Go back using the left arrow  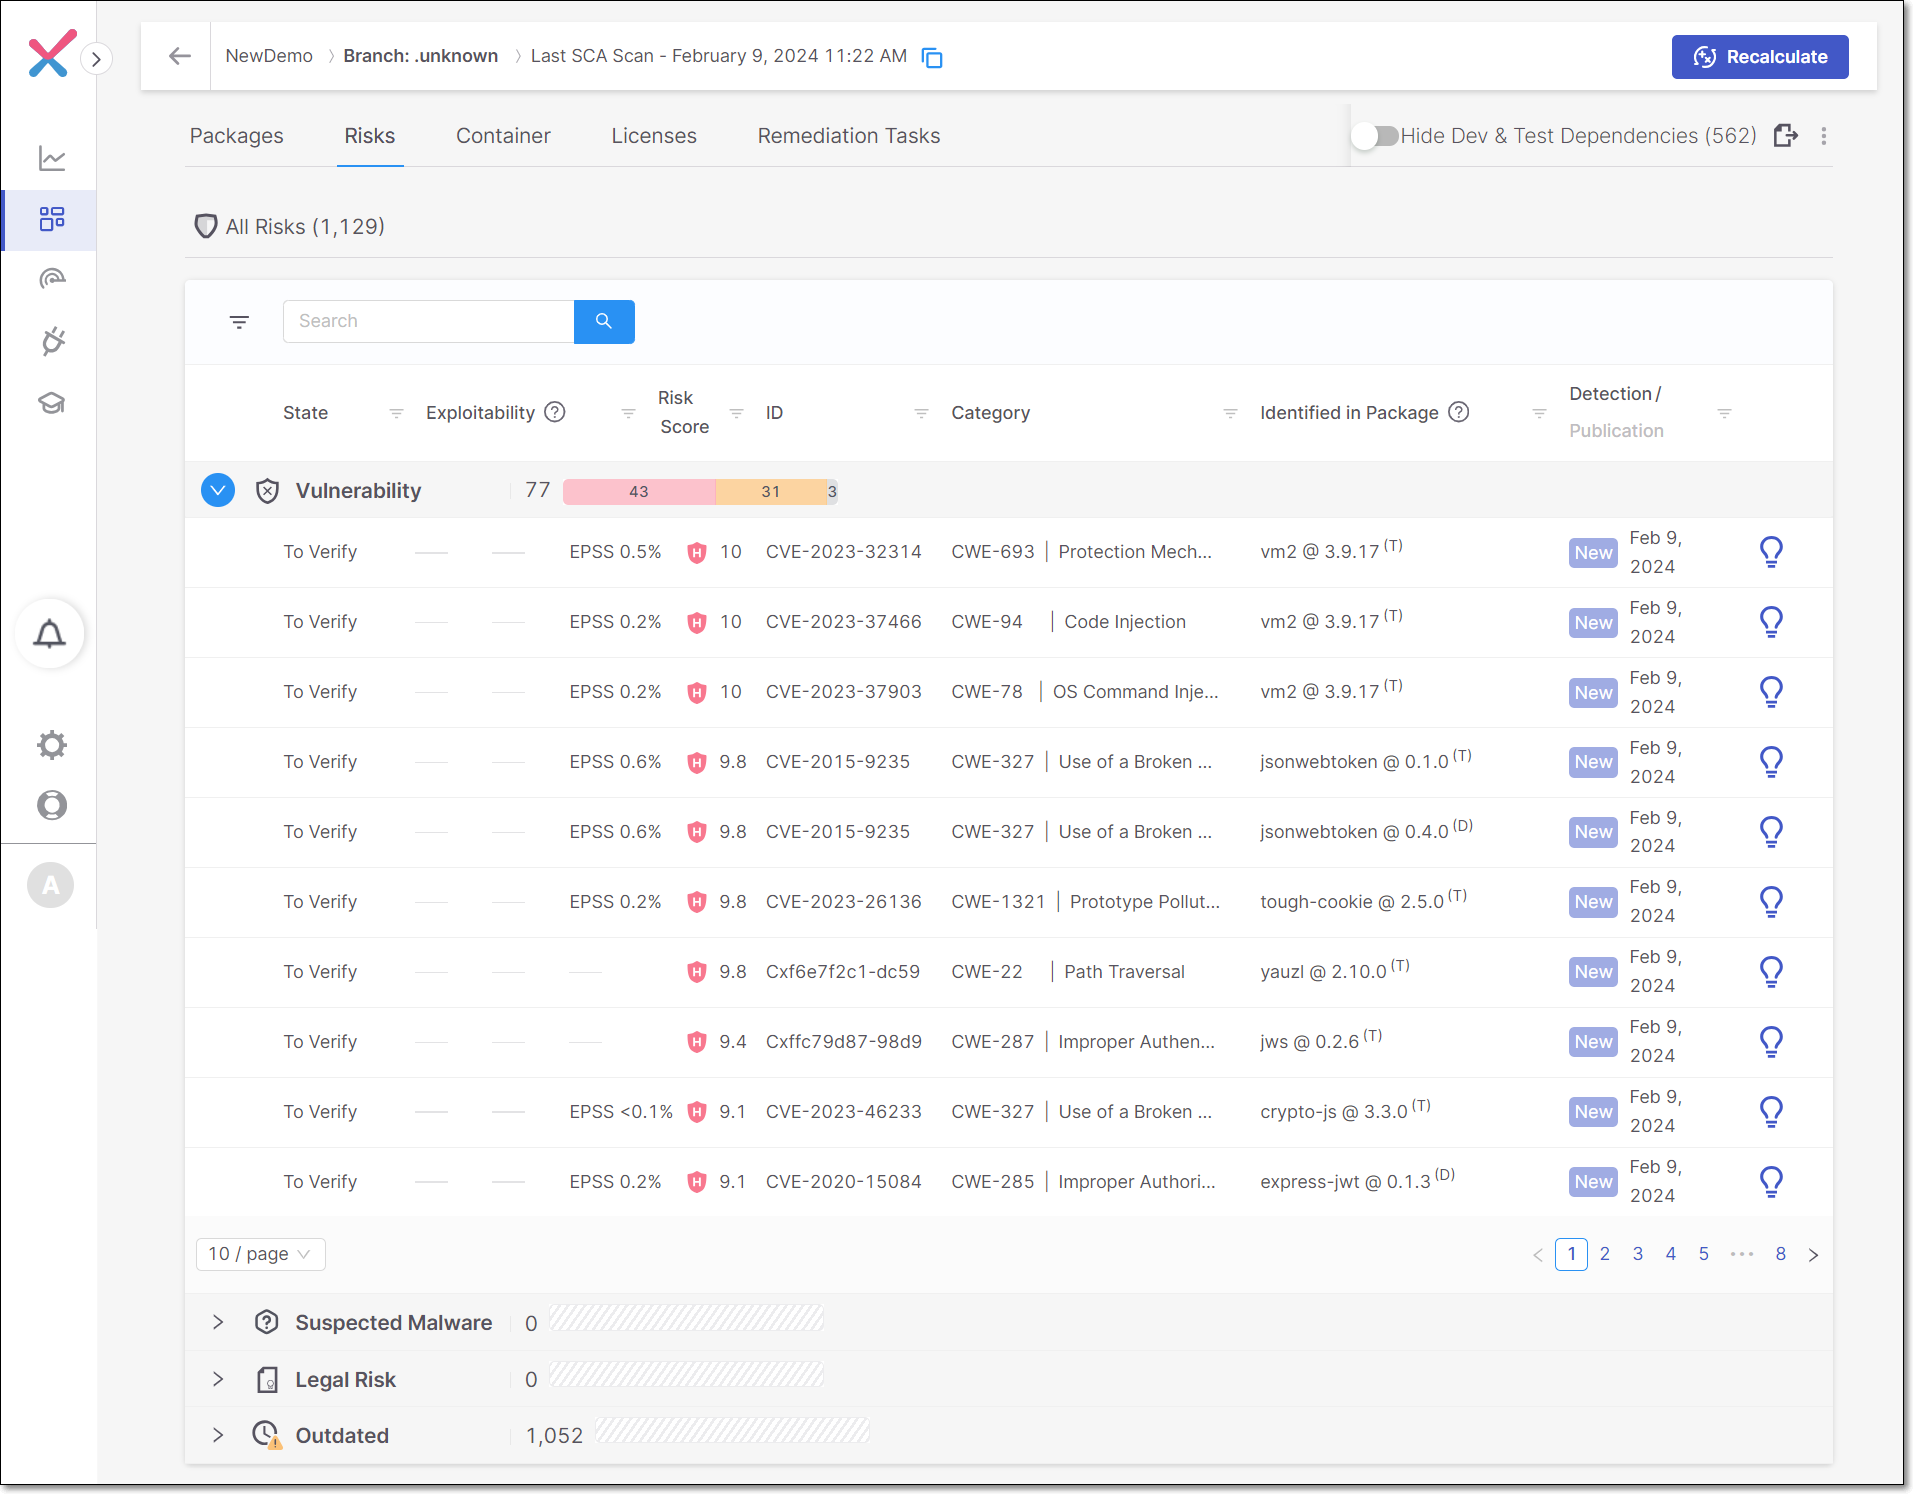click(180, 56)
